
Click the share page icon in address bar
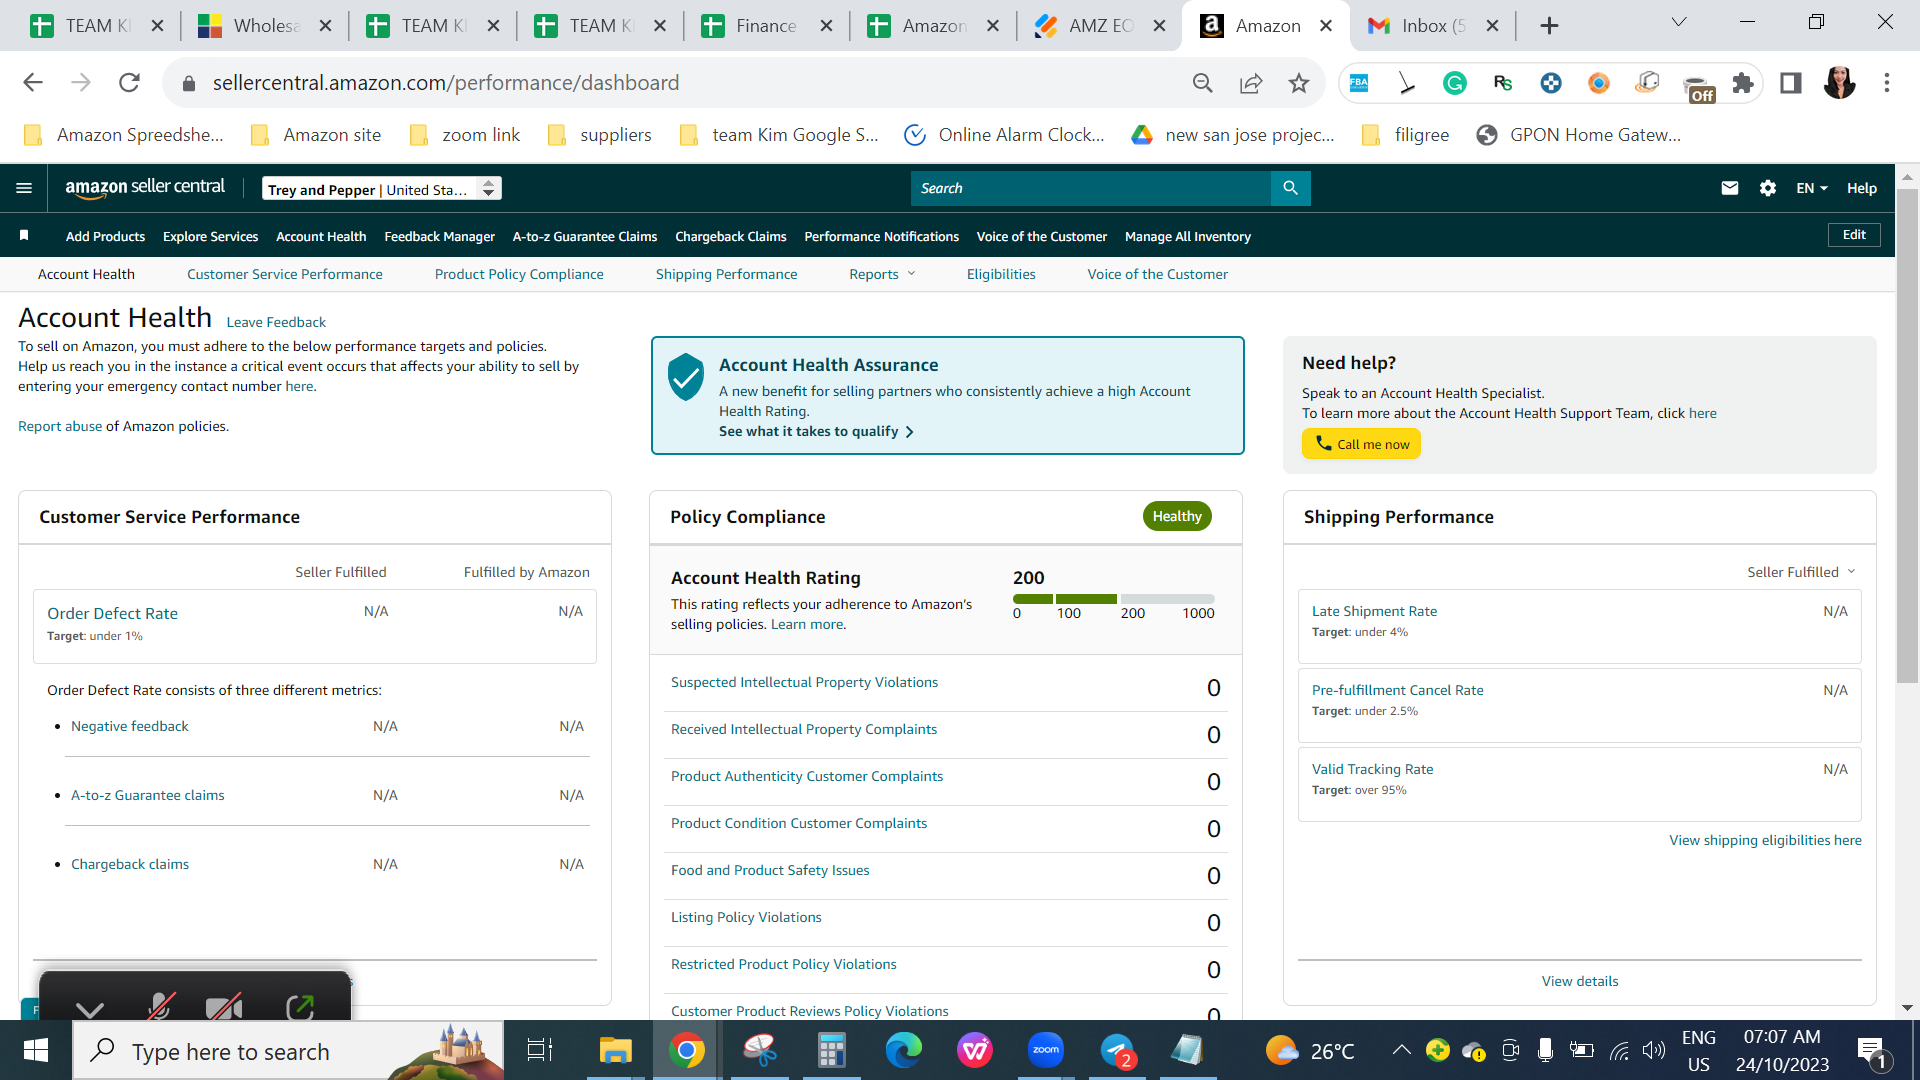coord(1251,83)
